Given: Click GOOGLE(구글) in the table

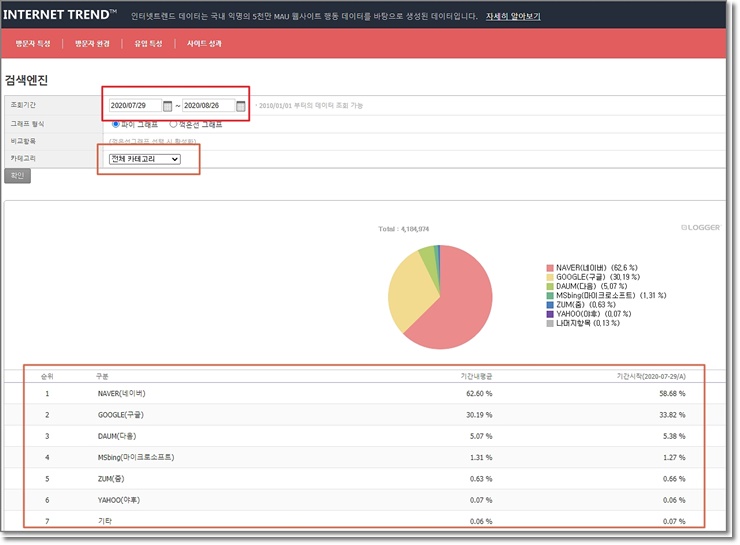Looking at the screenshot, I should [x=120, y=415].
